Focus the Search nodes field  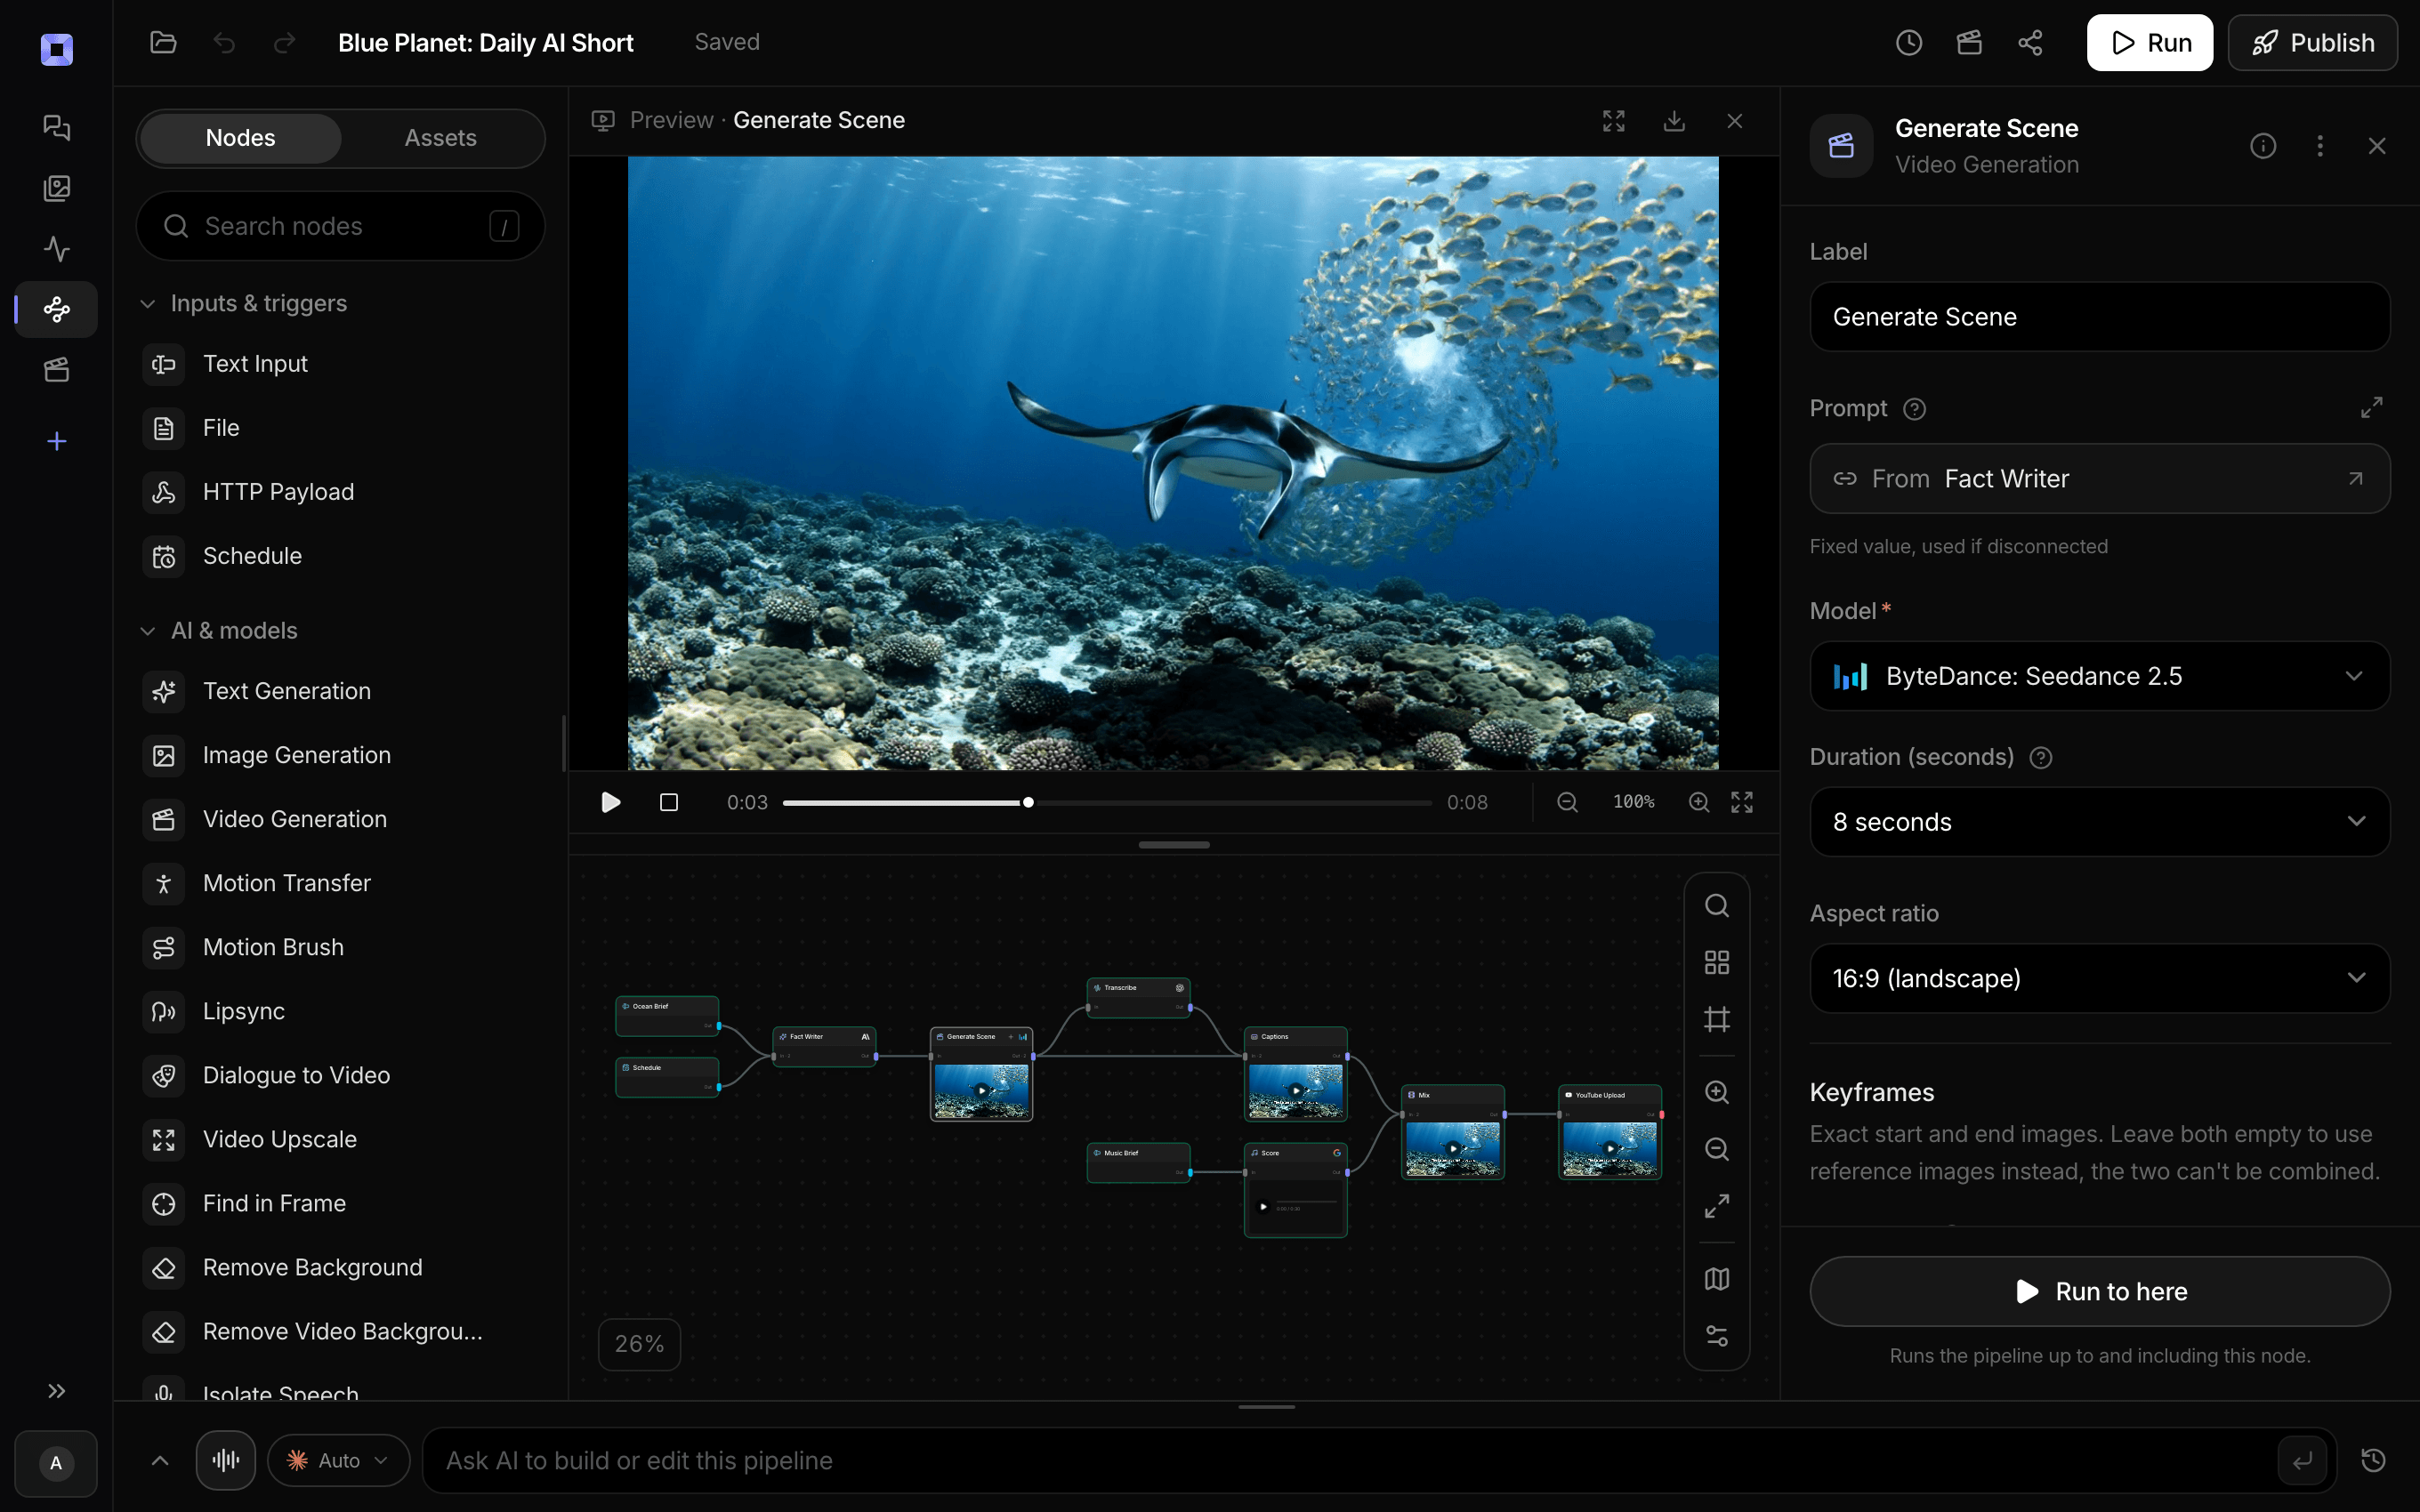pos(340,226)
